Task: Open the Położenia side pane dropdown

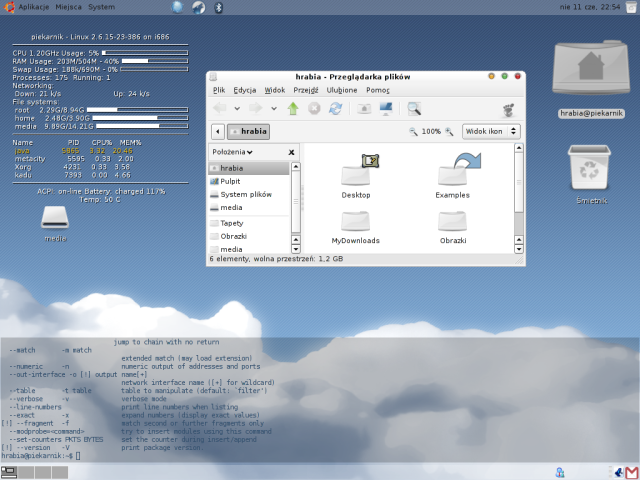Action: [232, 152]
